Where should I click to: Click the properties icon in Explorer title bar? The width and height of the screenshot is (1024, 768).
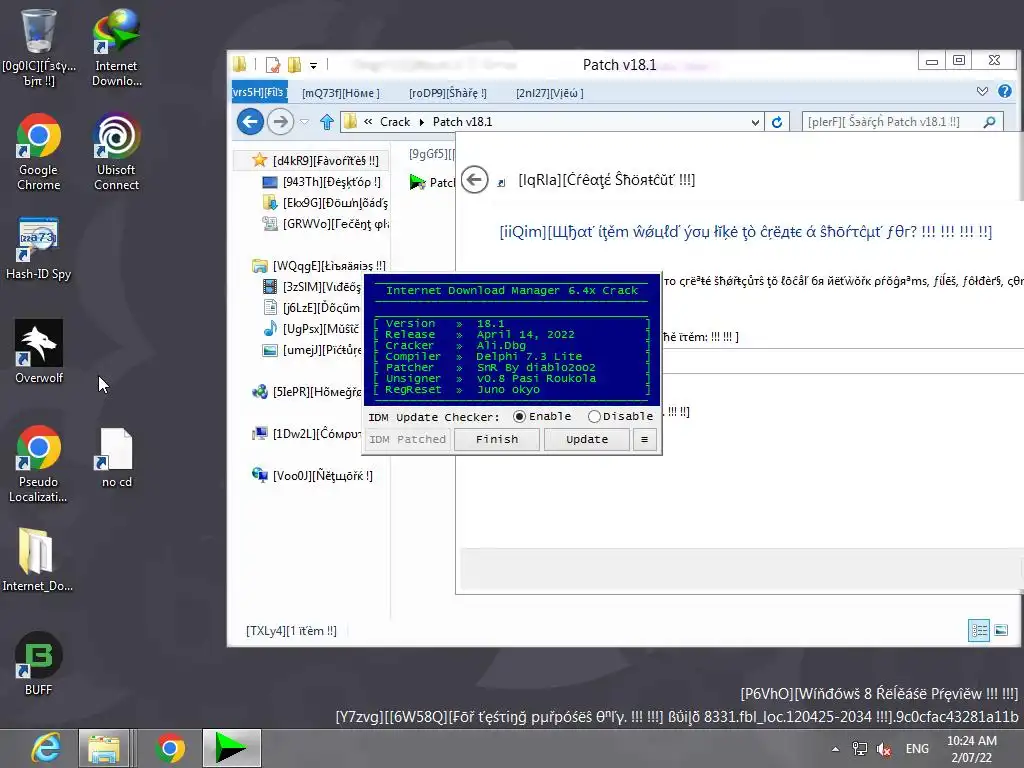[273, 65]
